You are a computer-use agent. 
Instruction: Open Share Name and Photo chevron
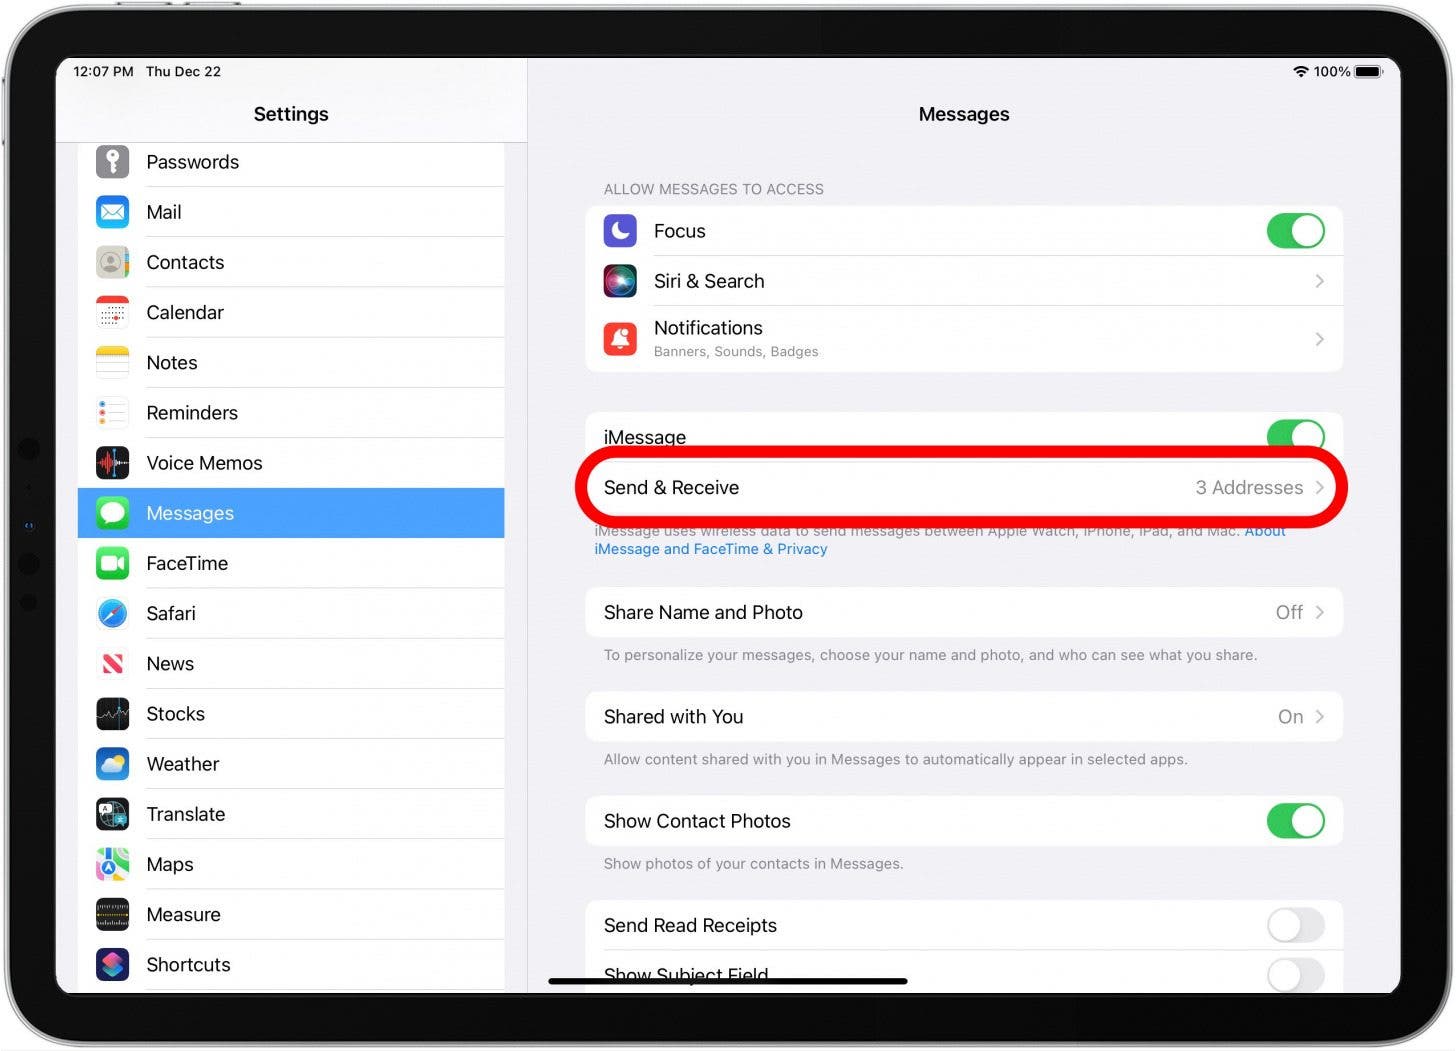1319,613
